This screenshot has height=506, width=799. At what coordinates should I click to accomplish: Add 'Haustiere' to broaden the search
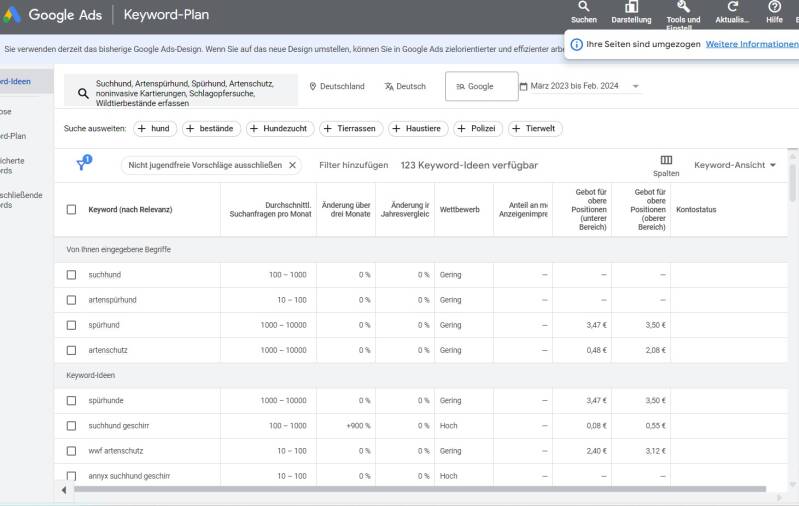[418, 128]
